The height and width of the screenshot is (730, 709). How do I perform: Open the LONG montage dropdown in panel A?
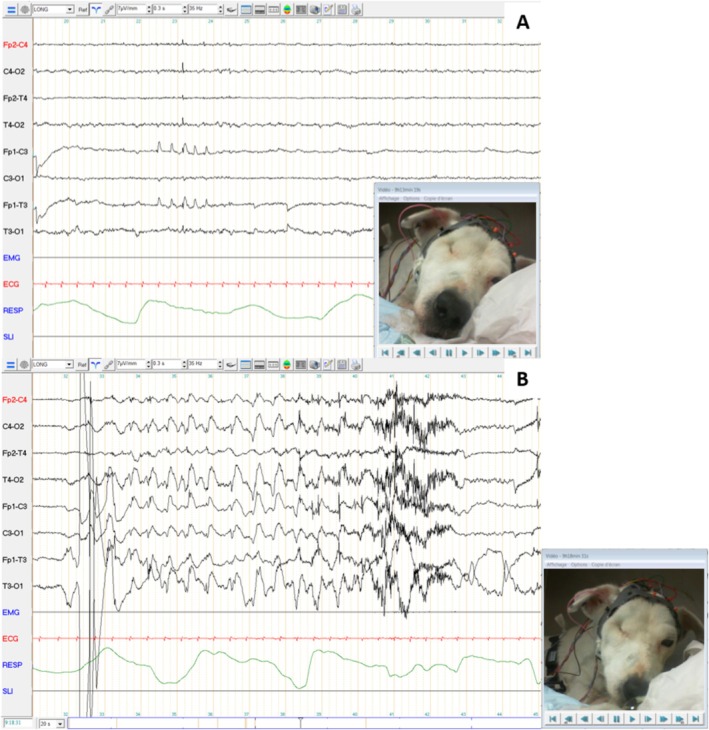point(53,9)
